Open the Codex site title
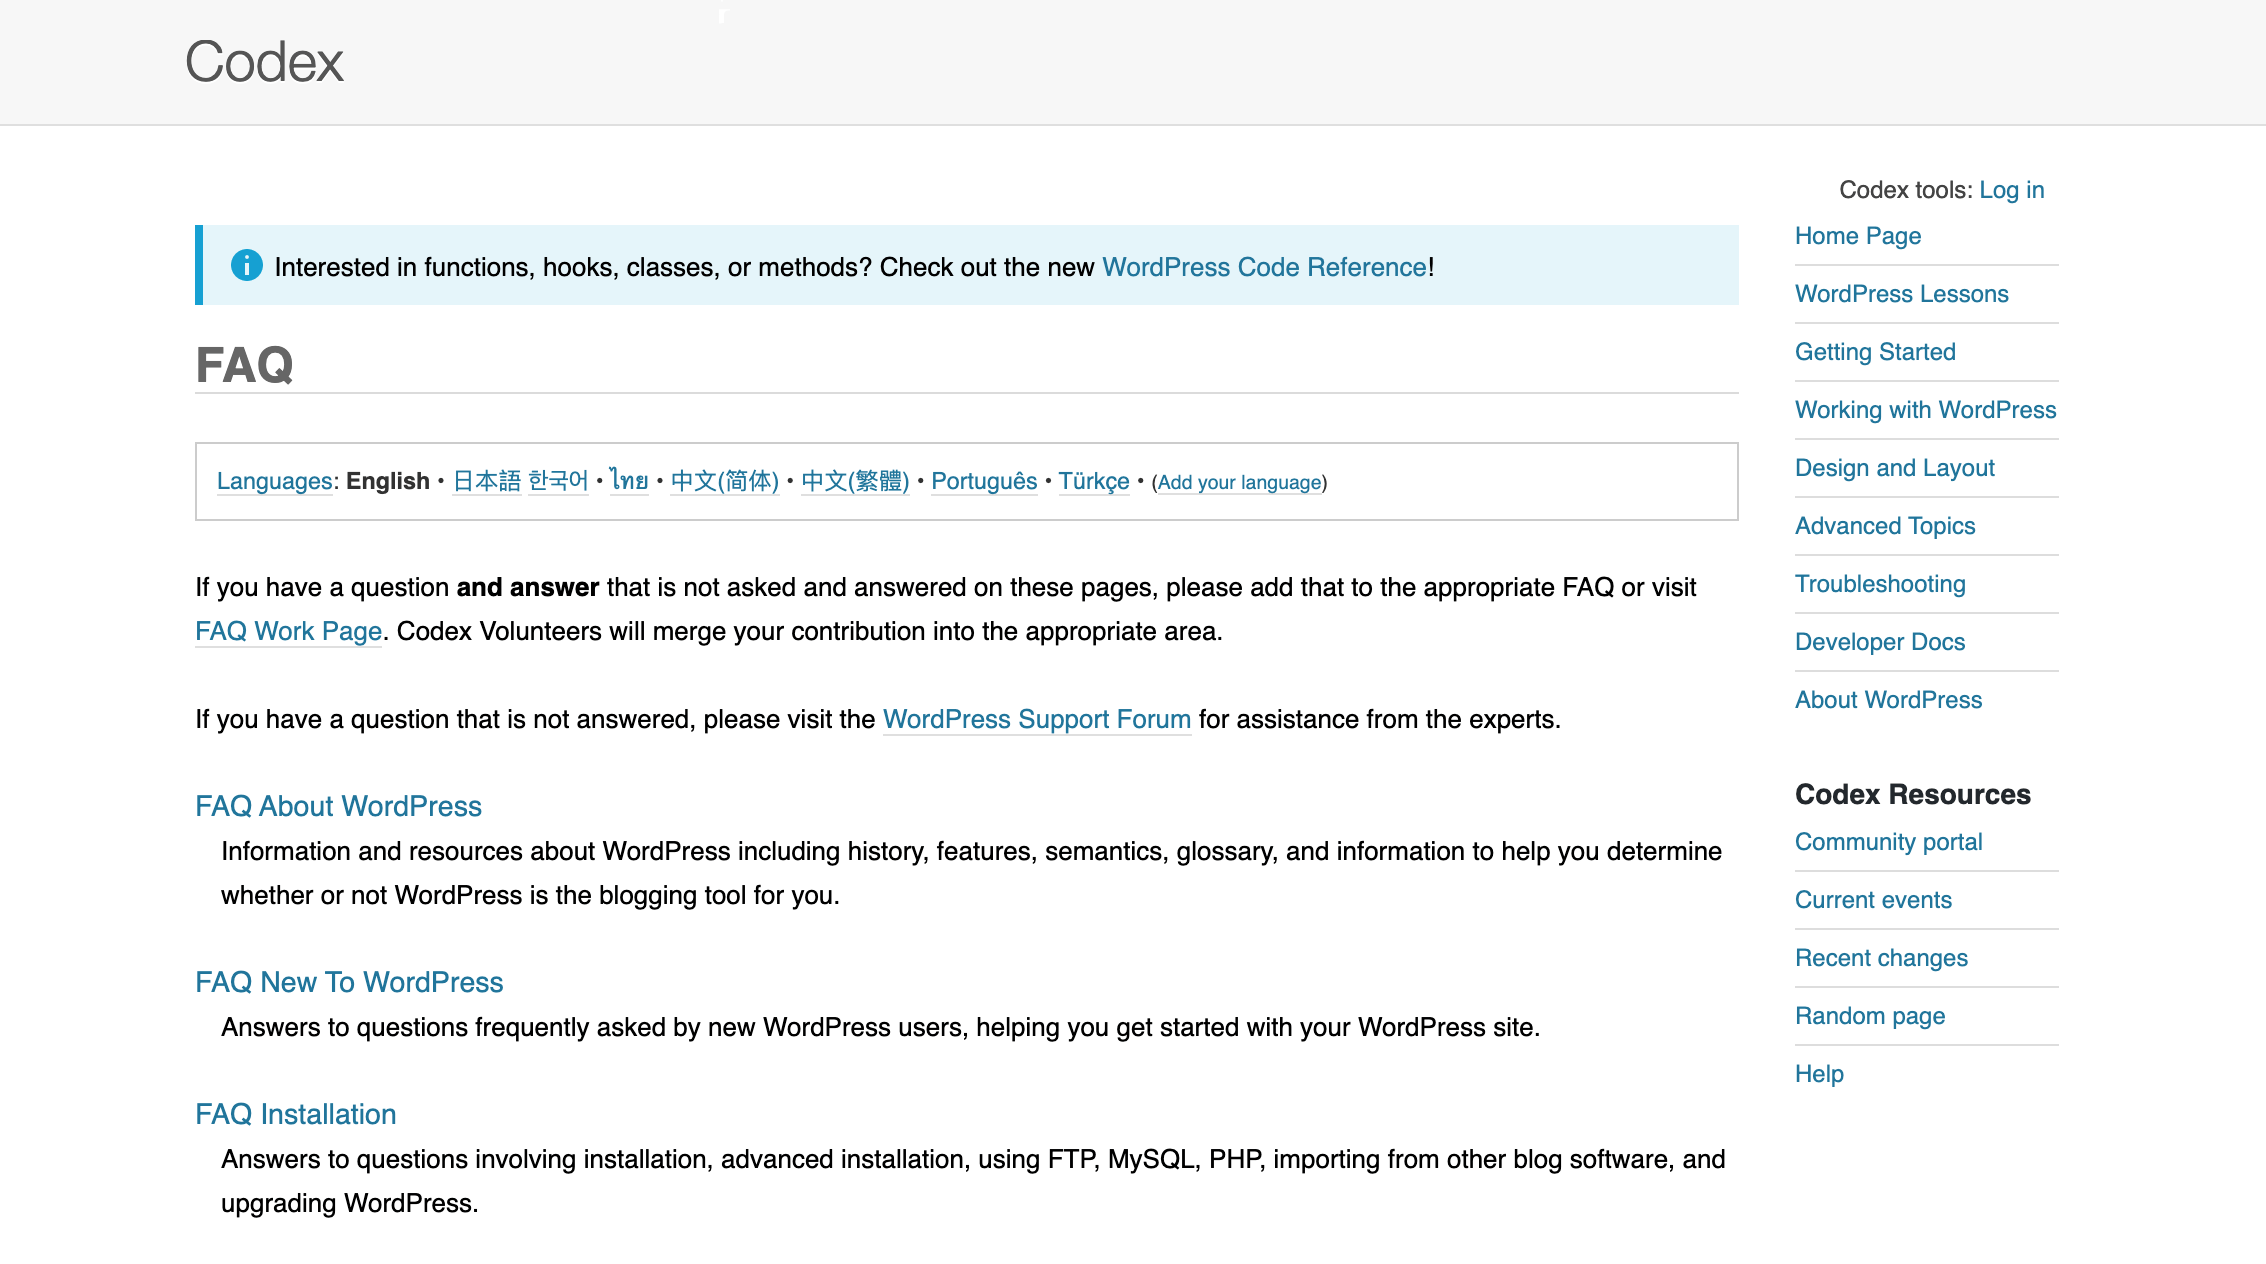Image resolution: width=2266 pixels, height=1264 pixels. tap(264, 62)
